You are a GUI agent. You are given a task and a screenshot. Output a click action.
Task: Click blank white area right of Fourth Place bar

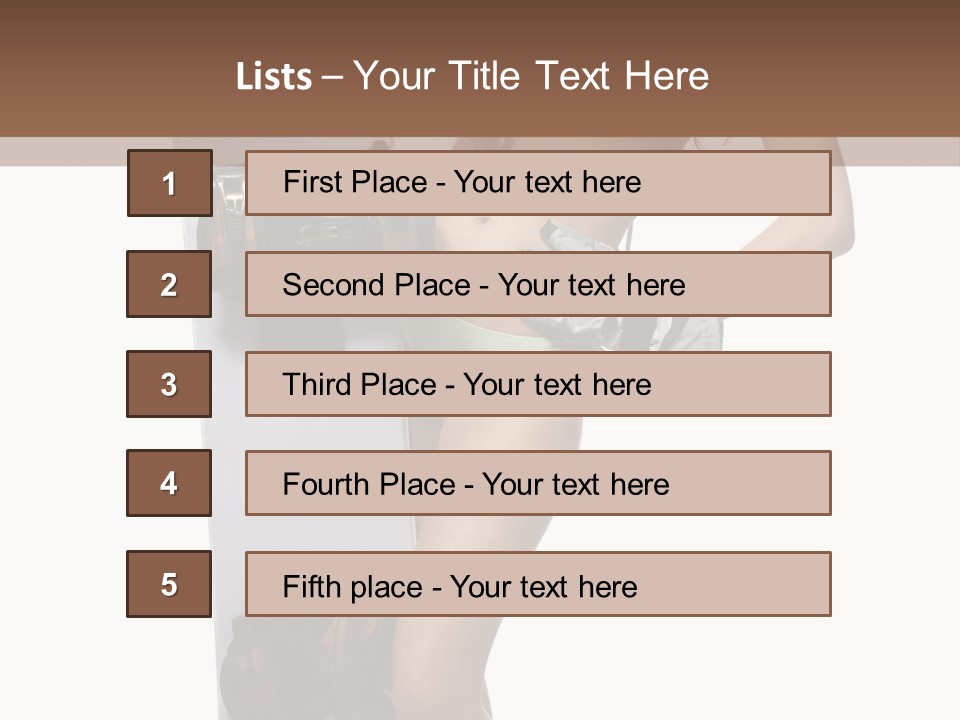895,484
